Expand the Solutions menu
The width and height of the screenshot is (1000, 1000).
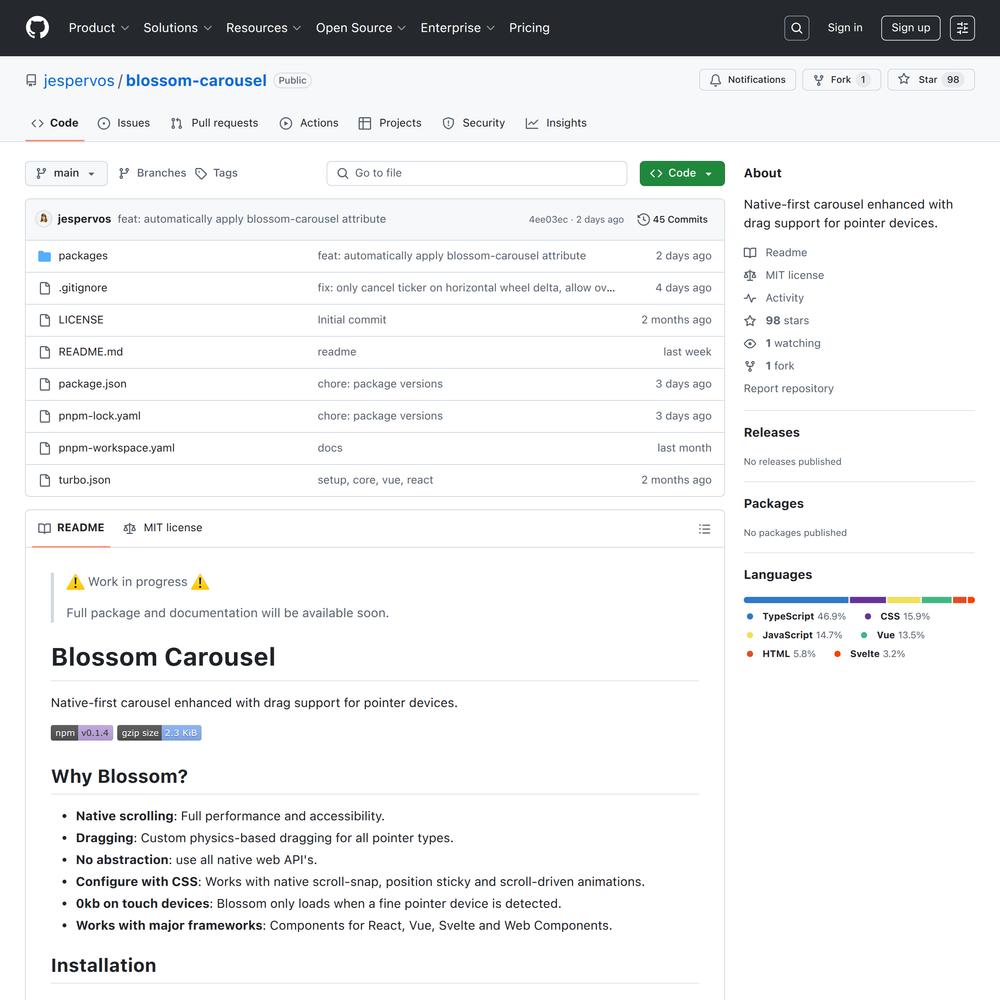point(177,28)
